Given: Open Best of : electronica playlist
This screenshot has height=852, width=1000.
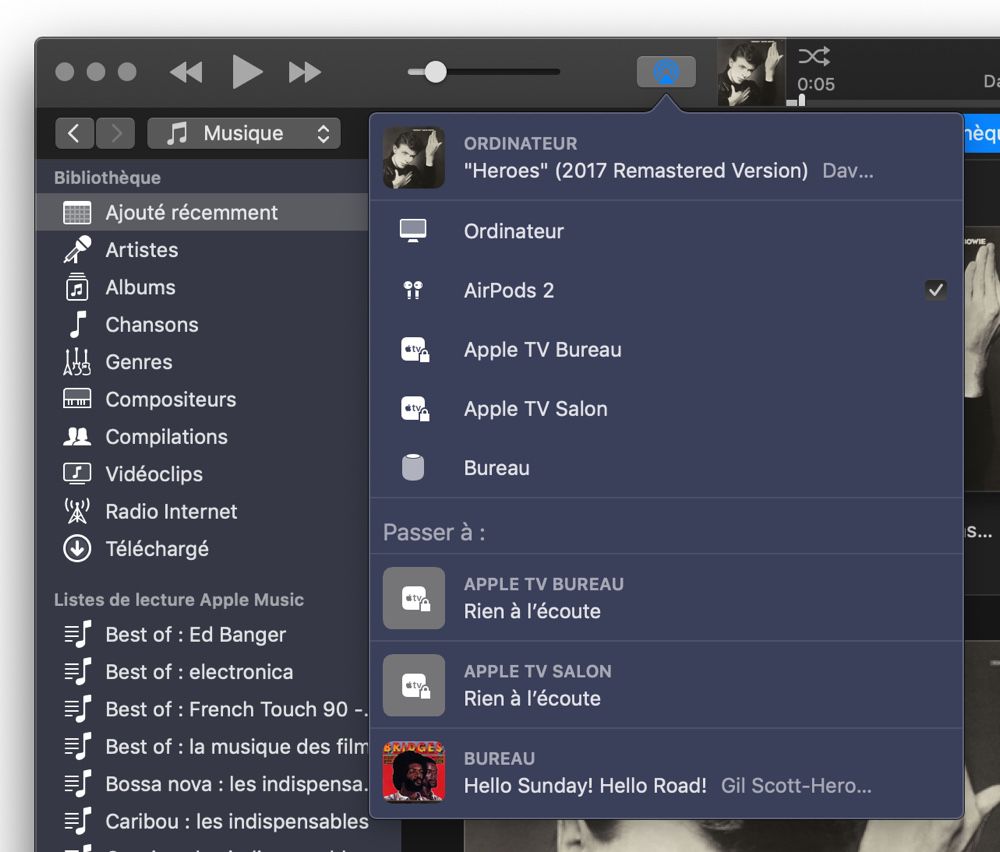Looking at the screenshot, I should pos(202,672).
